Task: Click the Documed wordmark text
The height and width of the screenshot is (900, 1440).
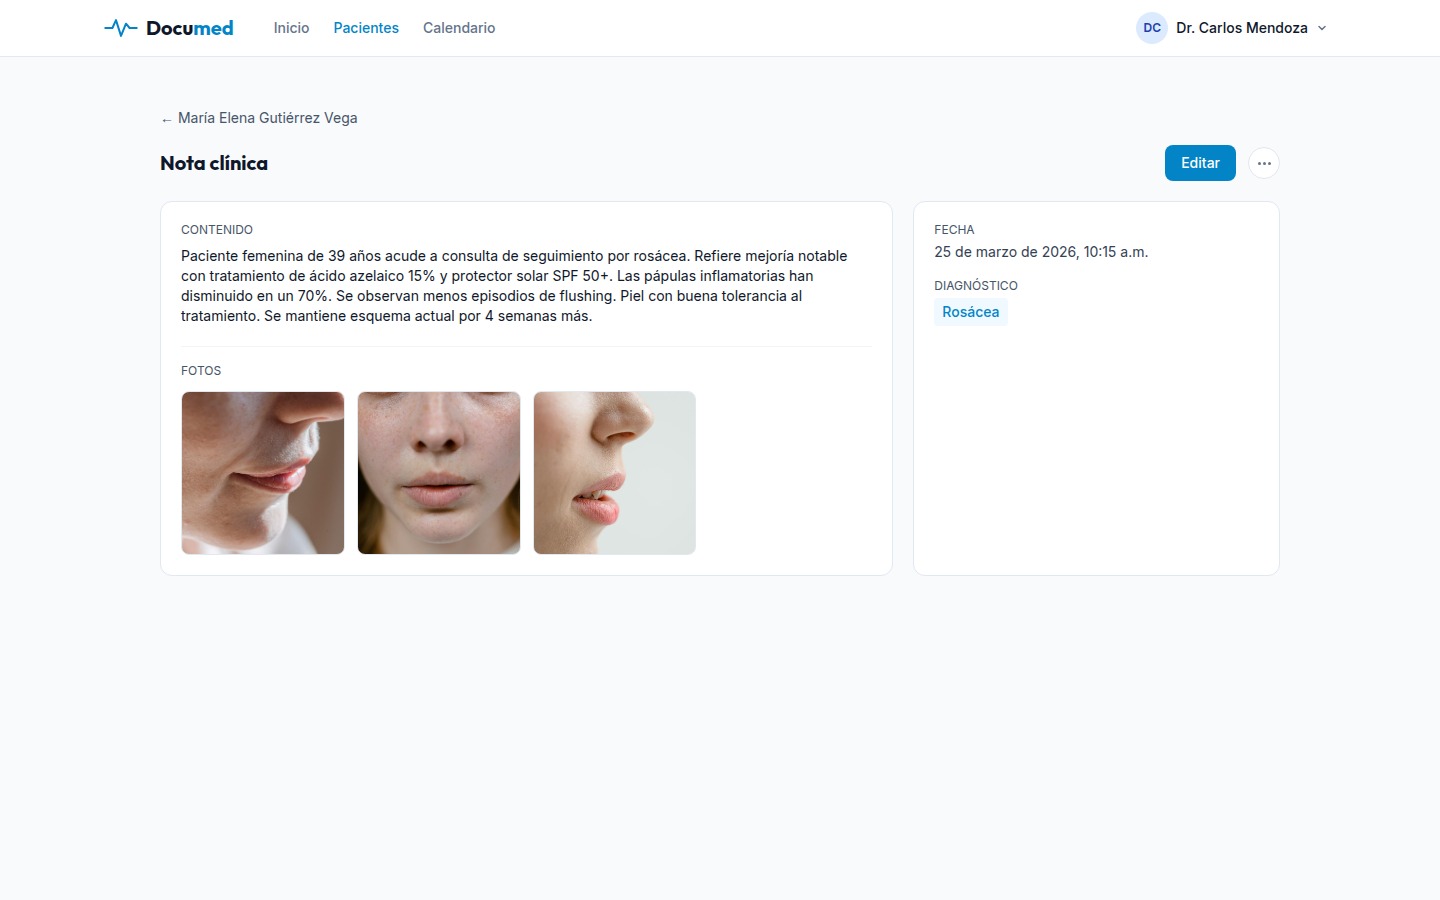Action: tap(190, 28)
